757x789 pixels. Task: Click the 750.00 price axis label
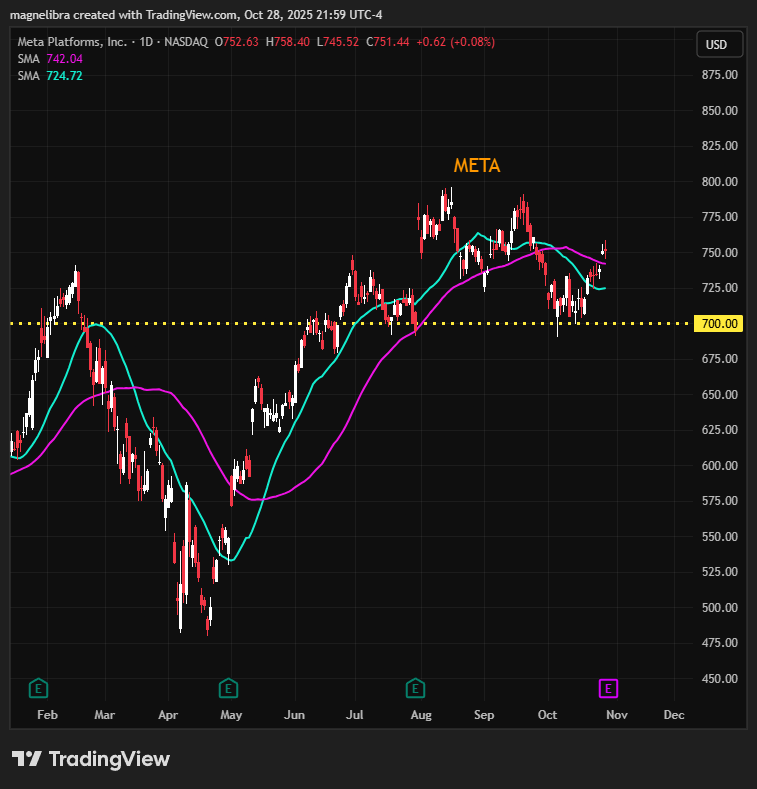point(720,253)
